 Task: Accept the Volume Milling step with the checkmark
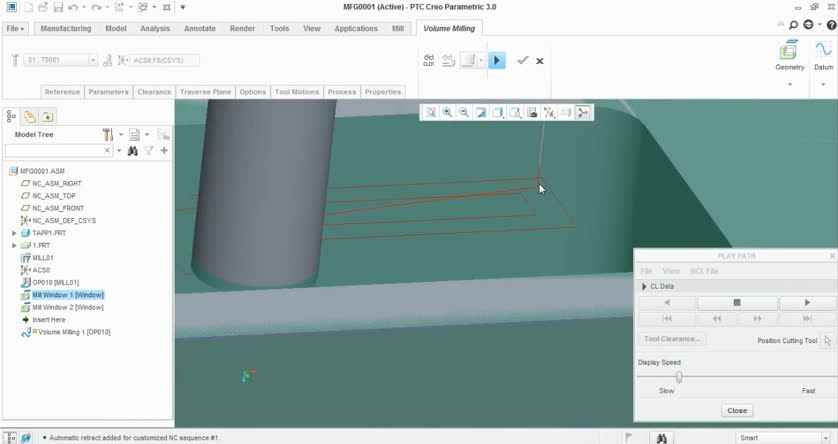(523, 60)
